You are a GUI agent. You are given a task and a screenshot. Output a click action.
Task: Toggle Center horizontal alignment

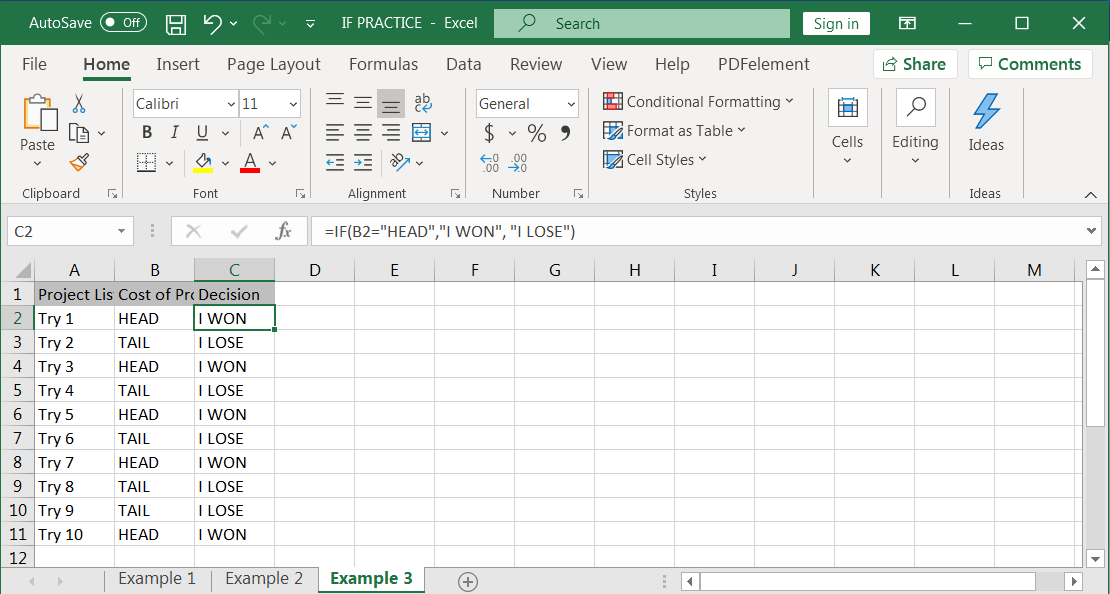coord(363,132)
